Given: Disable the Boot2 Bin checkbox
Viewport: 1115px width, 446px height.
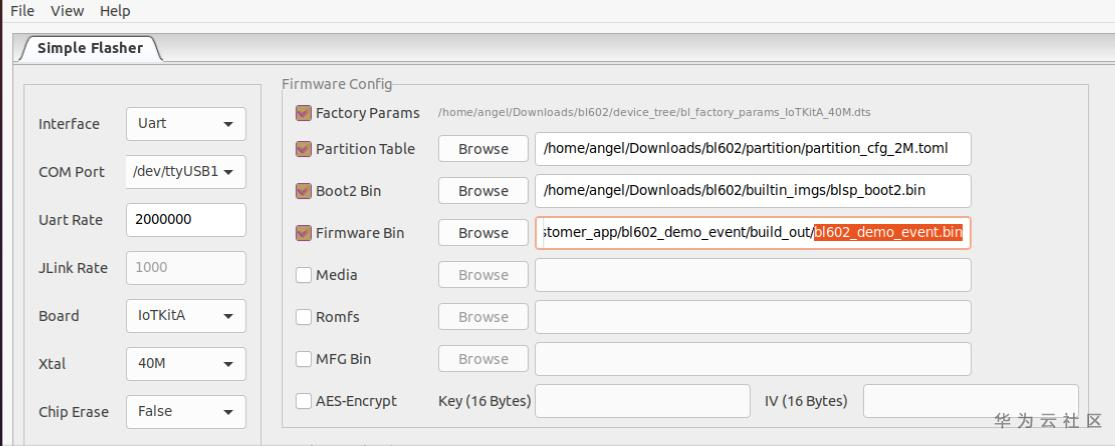Looking at the screenshot, I should (304, 191).
